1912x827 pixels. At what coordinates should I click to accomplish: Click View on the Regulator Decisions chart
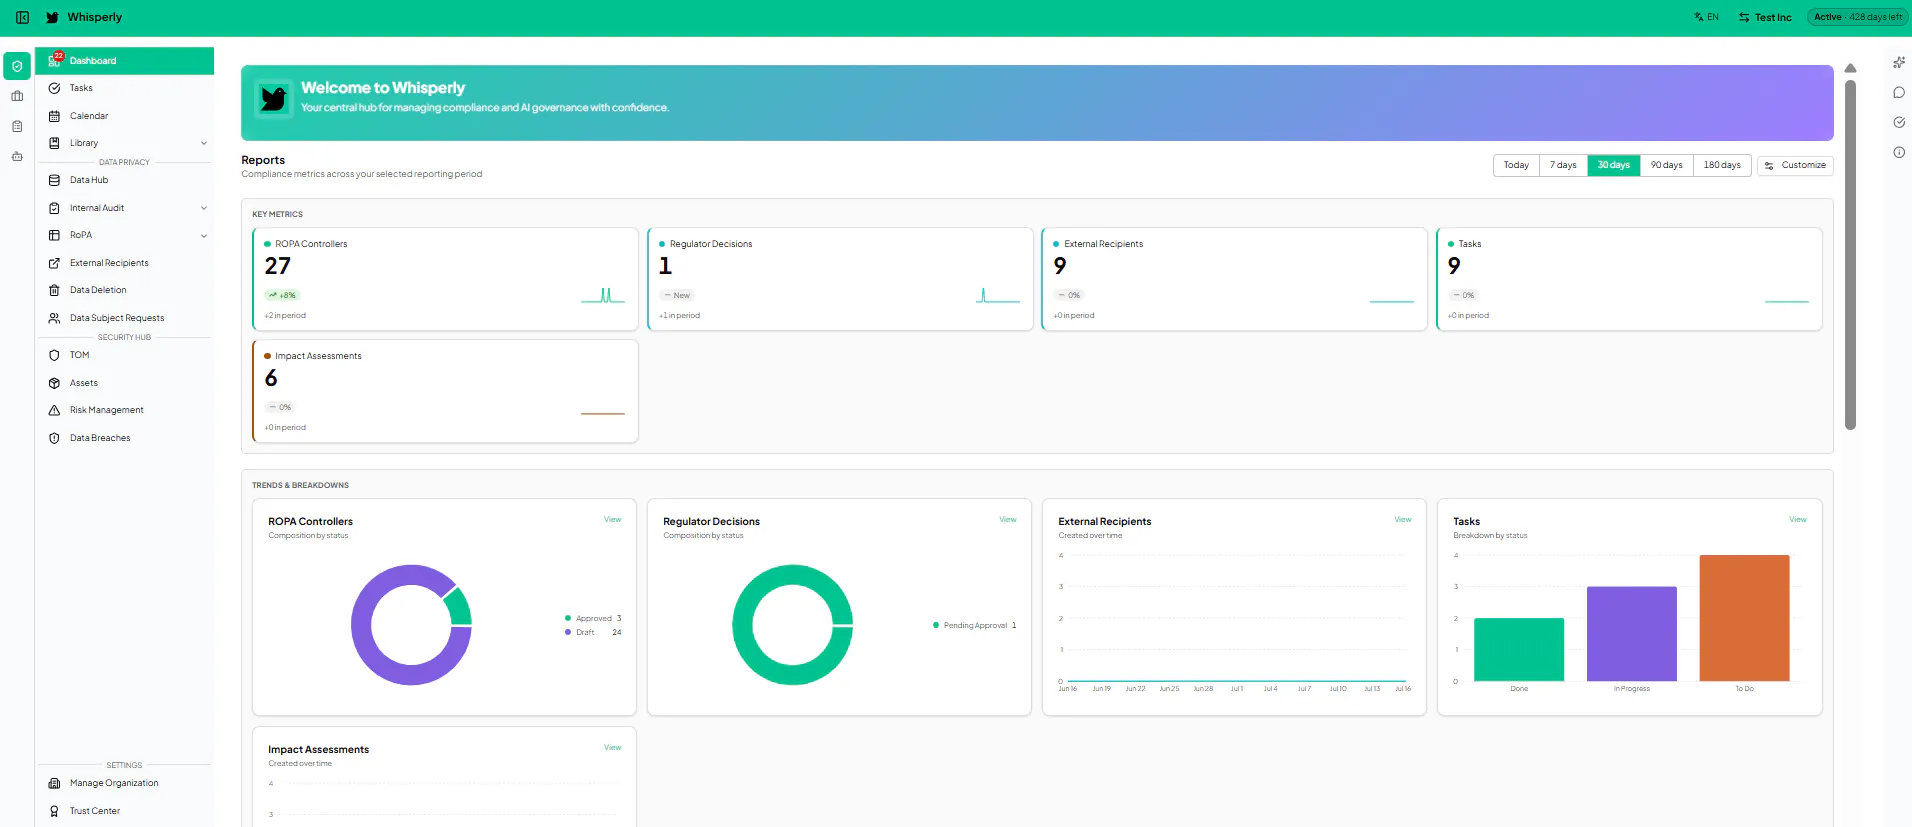(x=1007, y=520)
